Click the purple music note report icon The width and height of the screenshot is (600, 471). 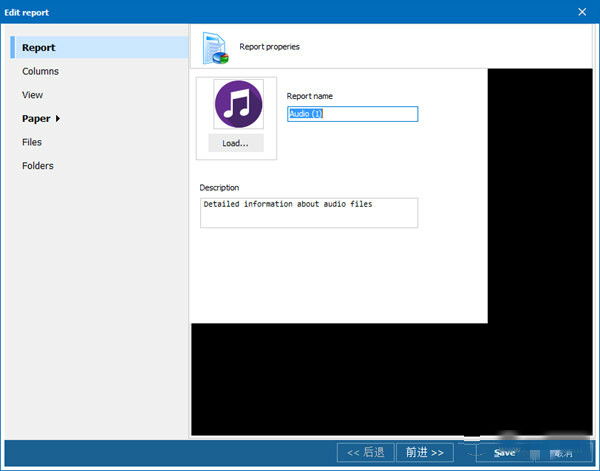tap(238, 104)
